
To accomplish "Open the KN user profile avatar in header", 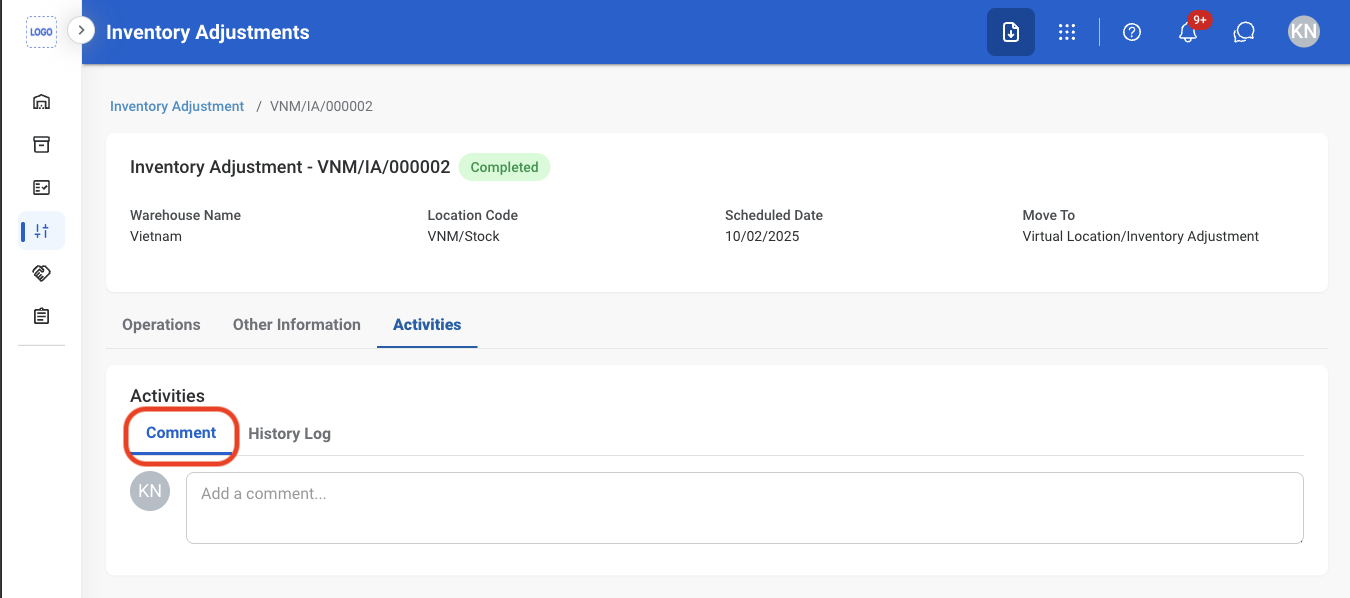I will click(1304, 32).
